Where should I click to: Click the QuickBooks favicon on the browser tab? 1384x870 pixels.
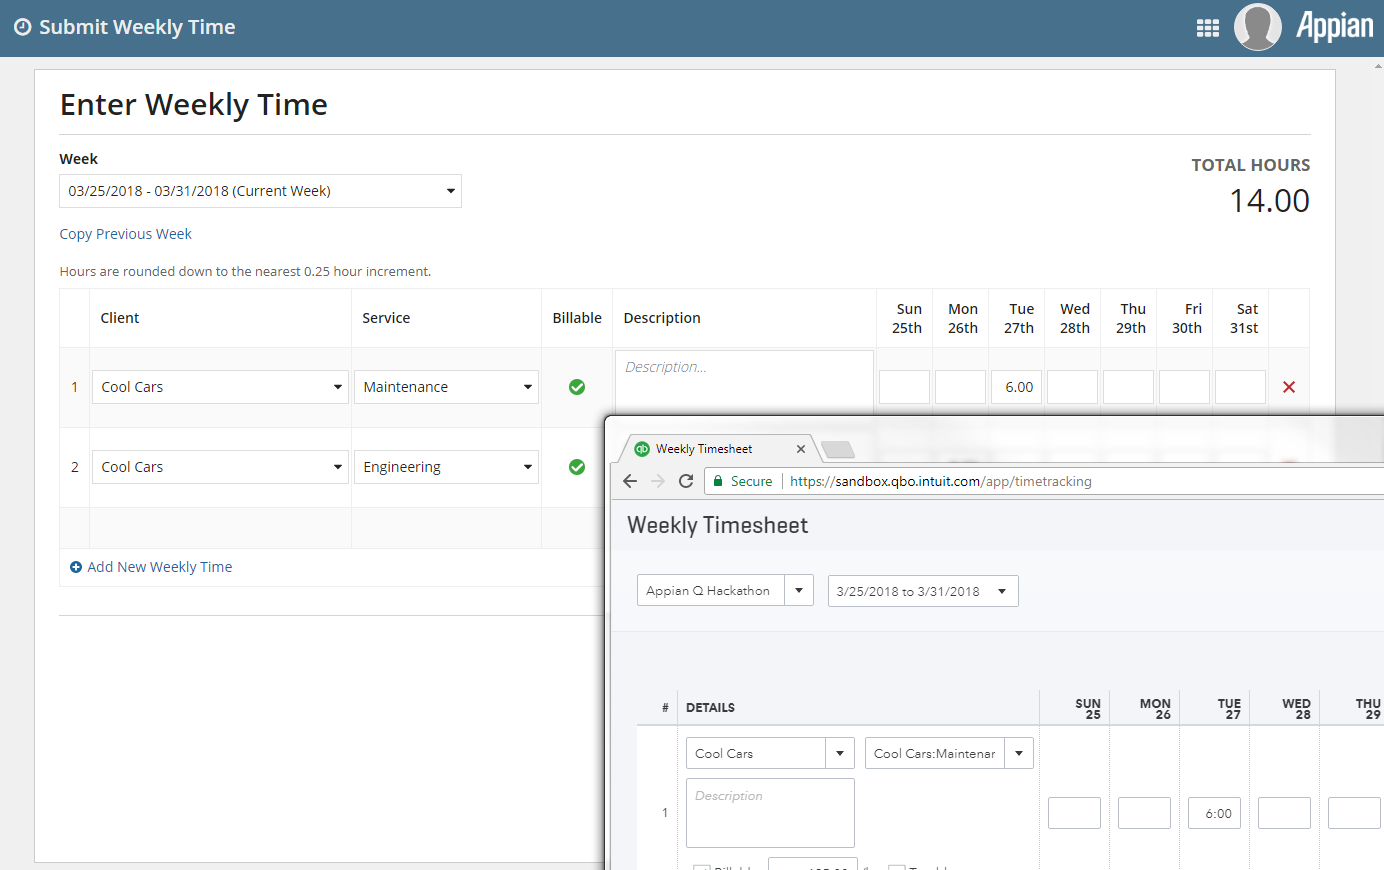tap(642, 449)
